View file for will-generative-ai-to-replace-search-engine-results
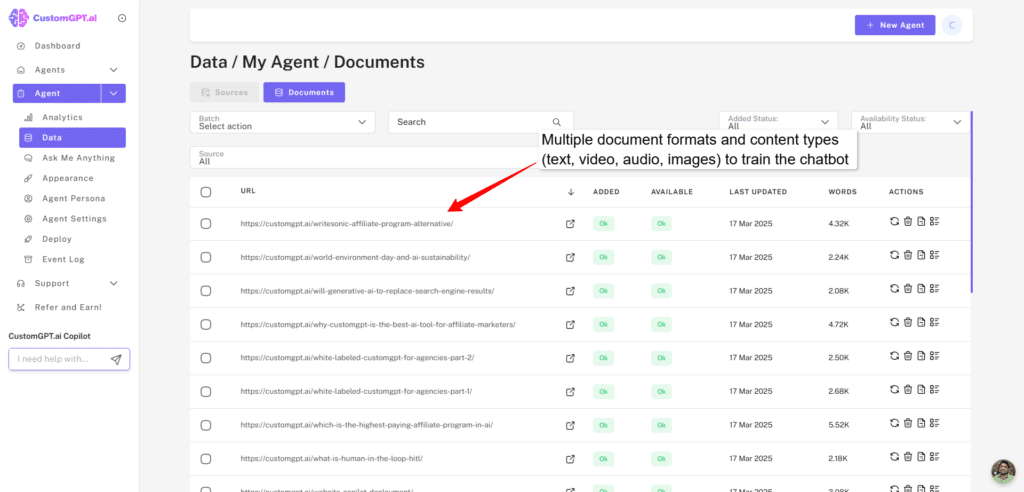 [x=921, y=288]
